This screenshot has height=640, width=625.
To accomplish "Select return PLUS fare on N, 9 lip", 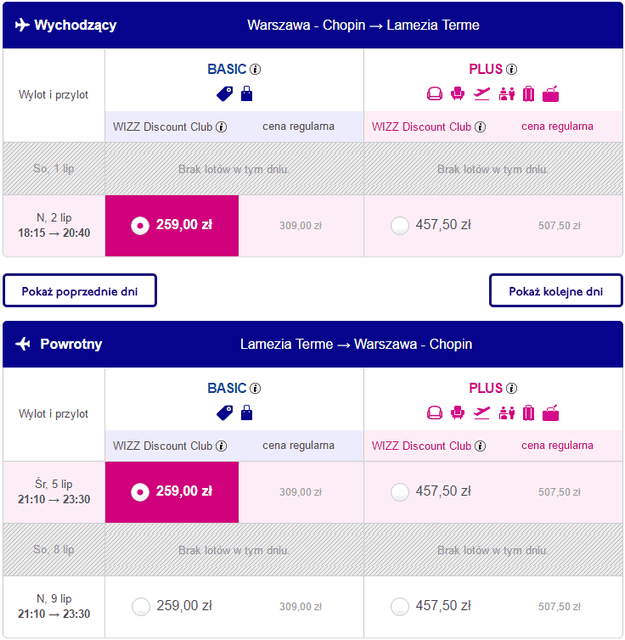I will (x=400, y=605).
